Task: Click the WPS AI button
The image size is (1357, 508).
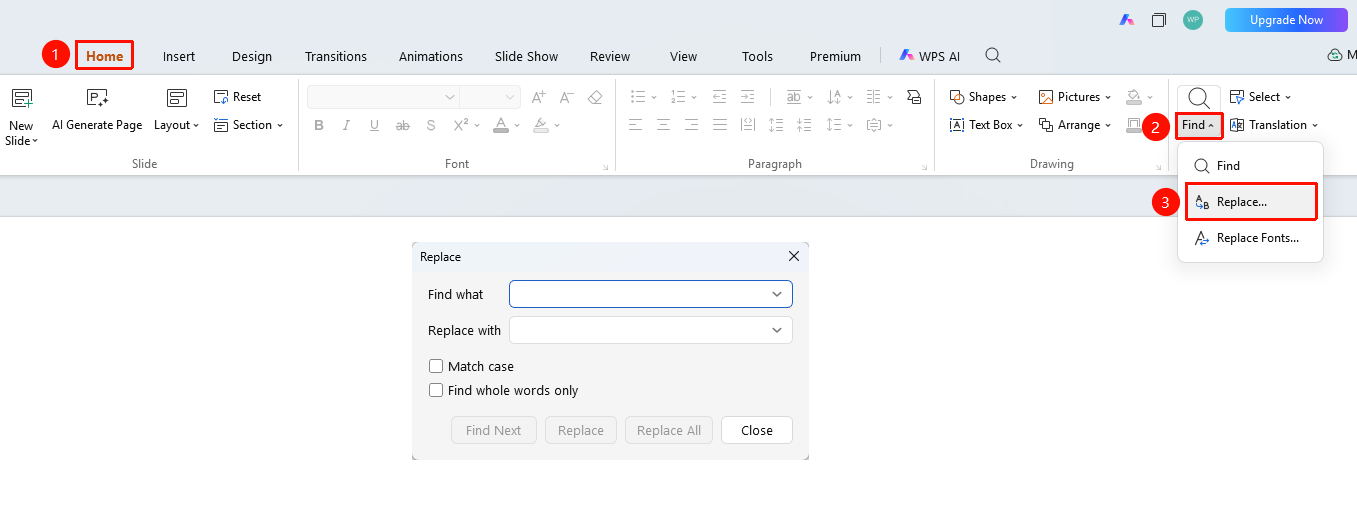Action: coord(929,56)
